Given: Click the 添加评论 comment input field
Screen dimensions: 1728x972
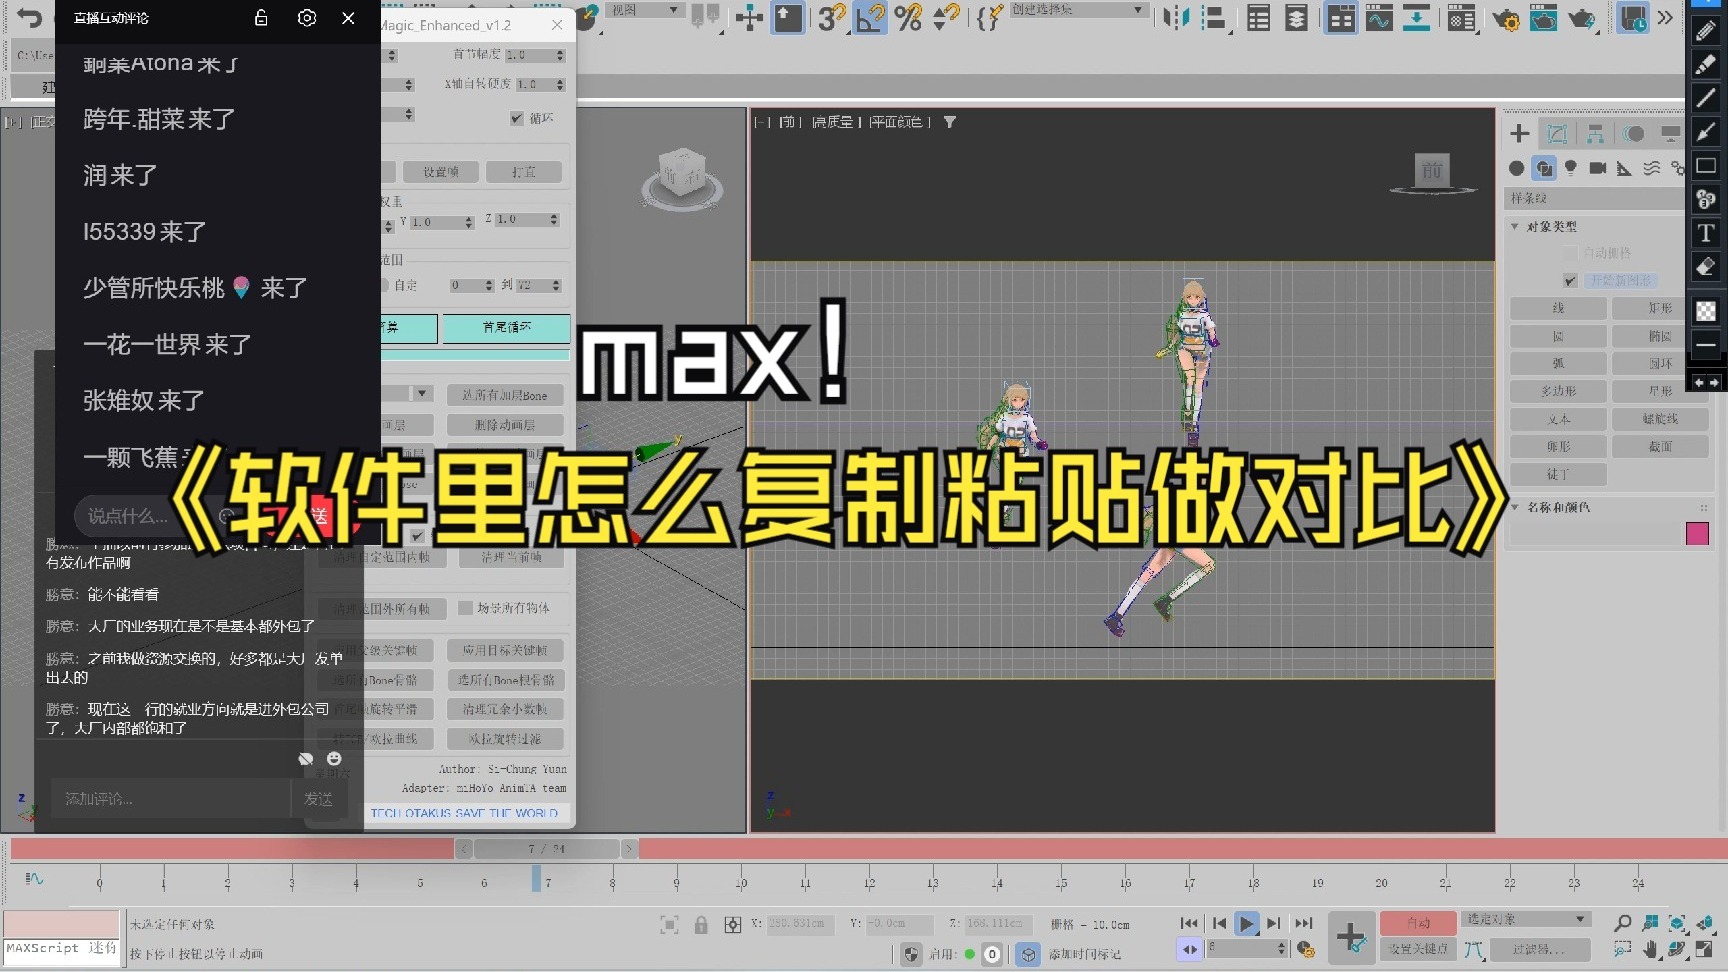Looking at the screenshot, I should pyautogui.click(x=170, y=799).
